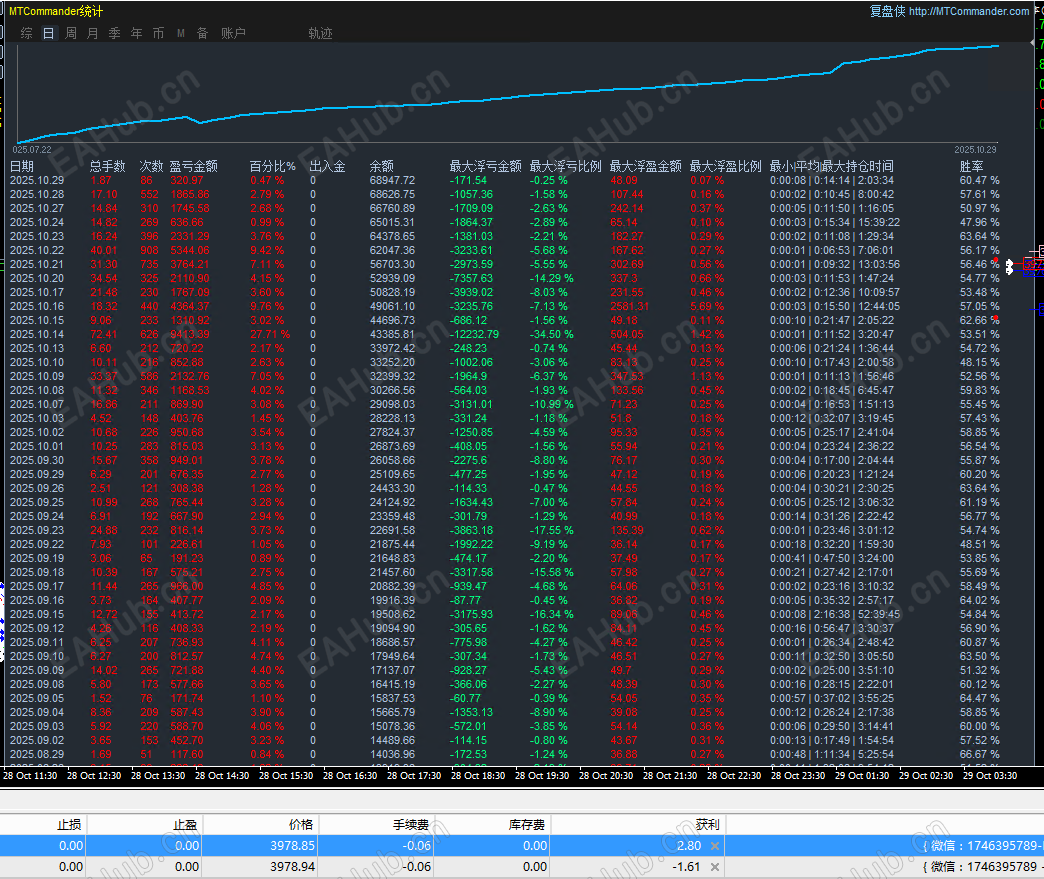This screenshot has width=1044, height=879.
Task: Select the 日 daily statistics tab
Action: pyautogui.click(x=49, y=33)
